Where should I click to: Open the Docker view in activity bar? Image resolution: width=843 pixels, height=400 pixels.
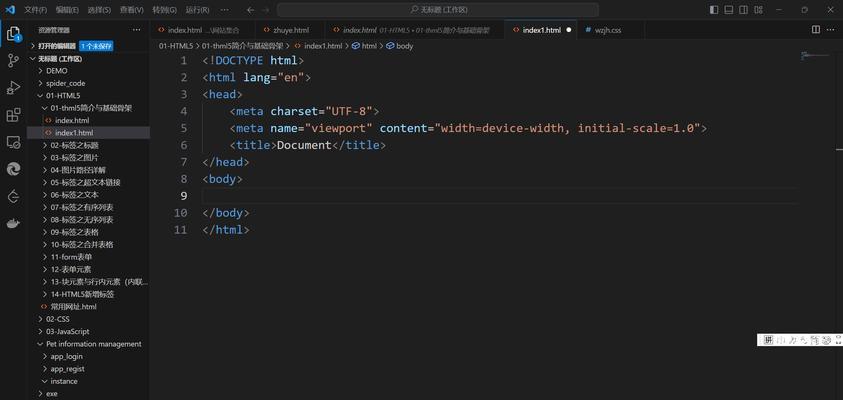[13, 224]
